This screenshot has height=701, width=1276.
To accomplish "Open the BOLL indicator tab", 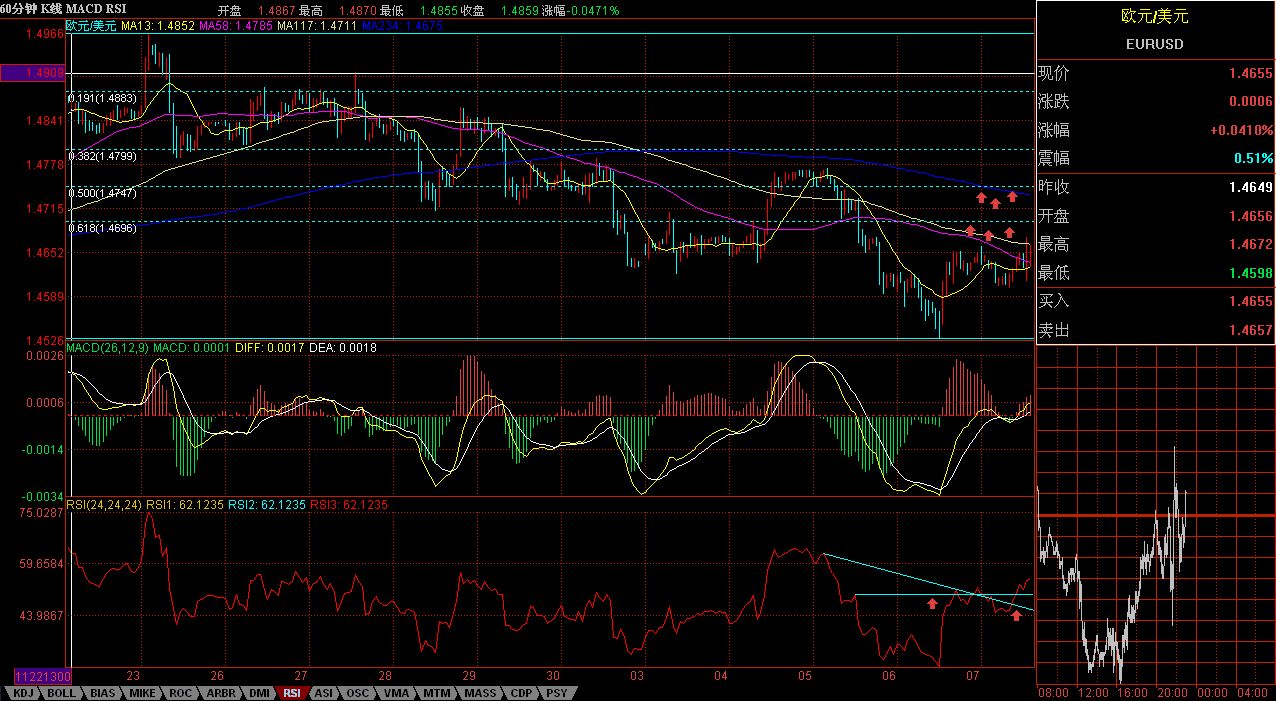I will 62,692.
